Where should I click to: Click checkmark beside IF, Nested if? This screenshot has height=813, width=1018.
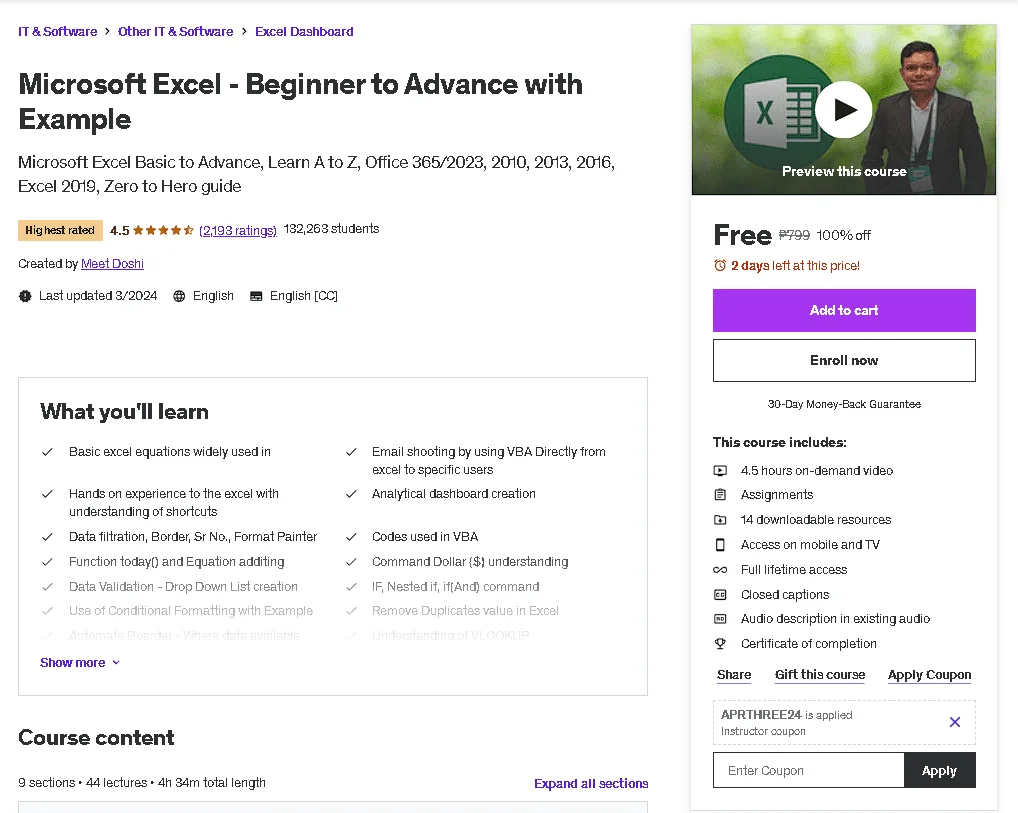coord(351,587)
